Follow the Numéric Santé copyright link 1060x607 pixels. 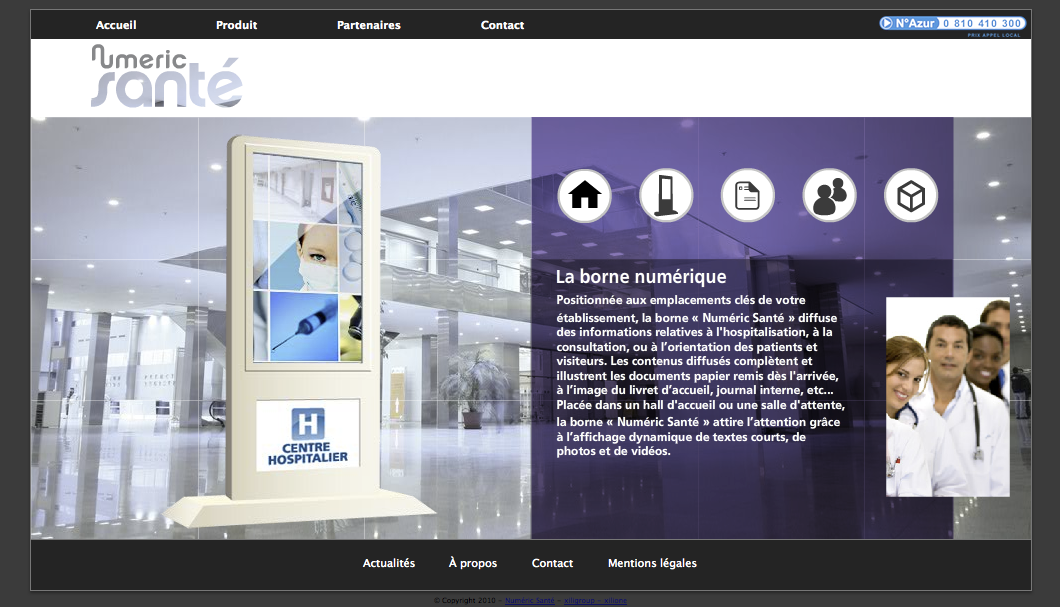(529, 600)
